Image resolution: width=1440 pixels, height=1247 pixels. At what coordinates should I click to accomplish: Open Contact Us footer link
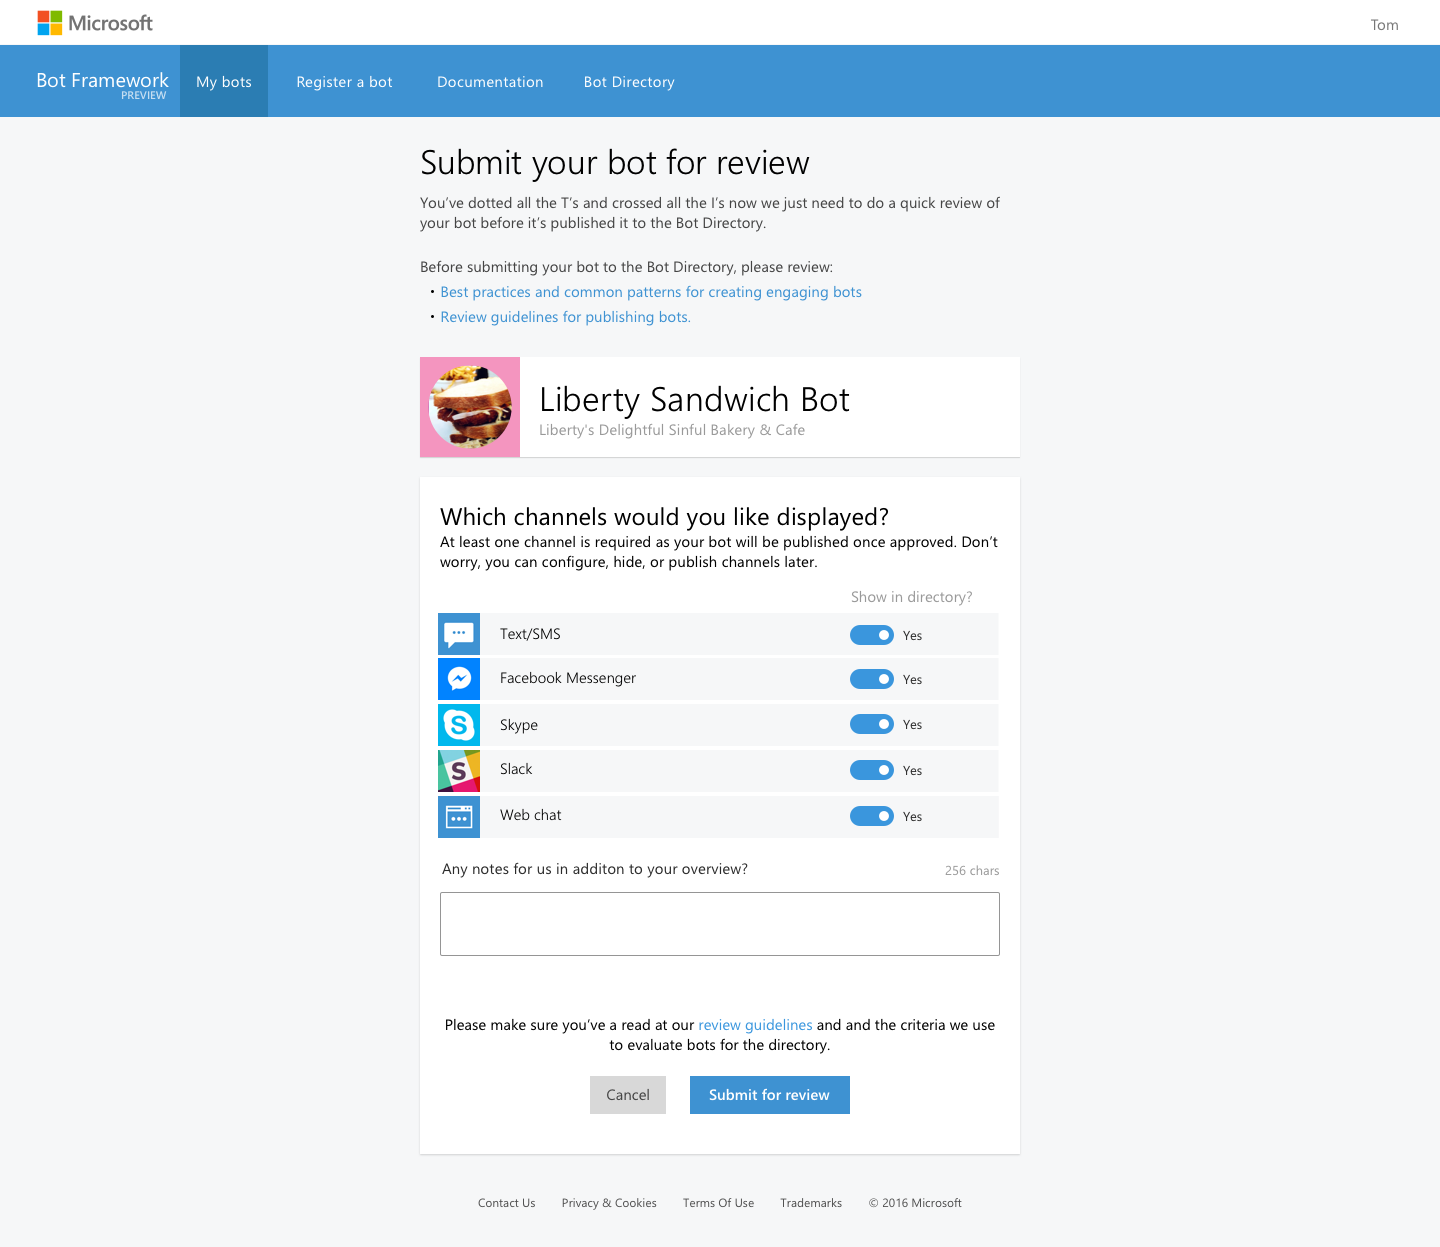(507, 1203)
